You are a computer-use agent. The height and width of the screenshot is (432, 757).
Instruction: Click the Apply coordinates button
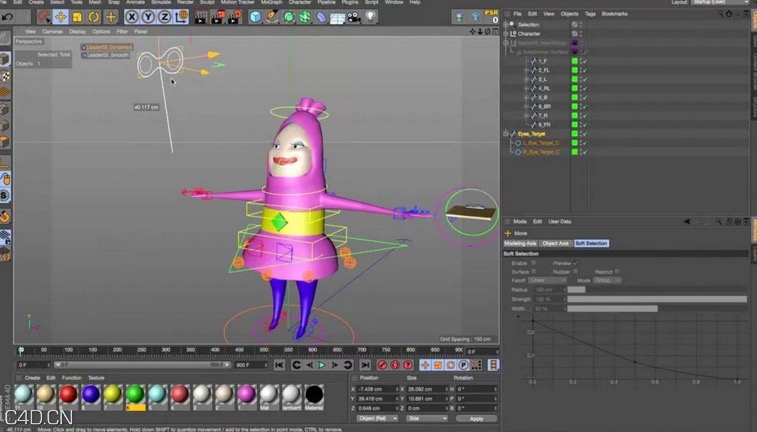tap(477, 418)
